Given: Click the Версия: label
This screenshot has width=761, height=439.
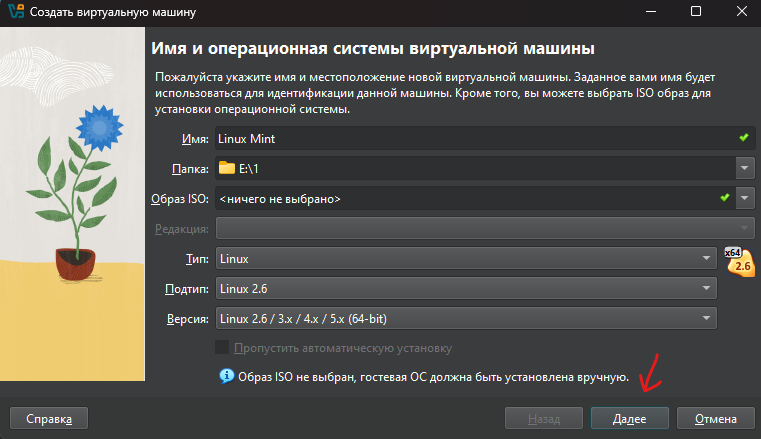Looking at the screenshot, I should pyautogui.click(x=188, y=319).
